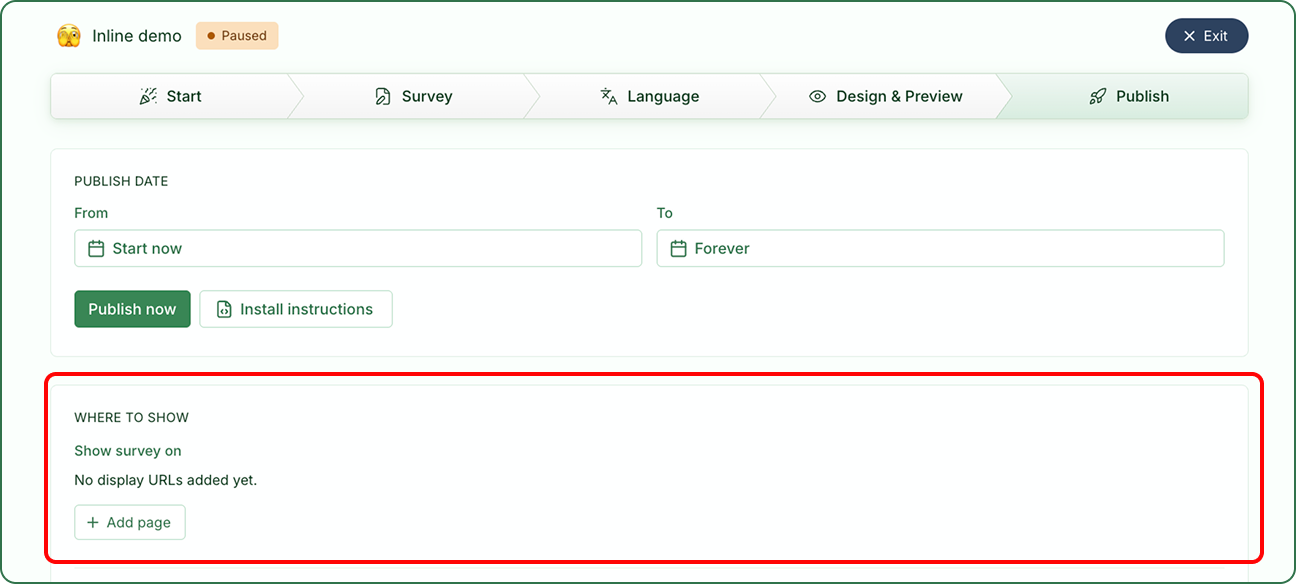The image size is (1296, 584).
Task: Open the 'Start now' date picker
Action: click(x=358, y=248)
